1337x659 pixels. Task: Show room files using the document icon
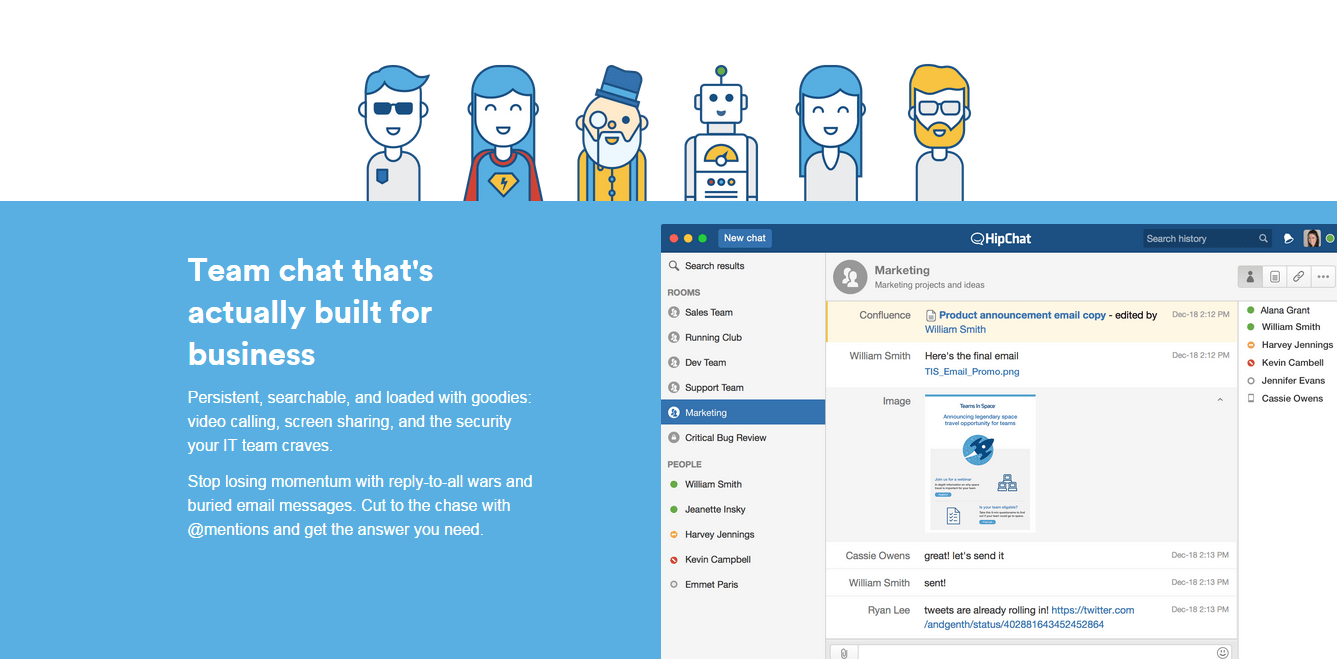point(1274,277)
